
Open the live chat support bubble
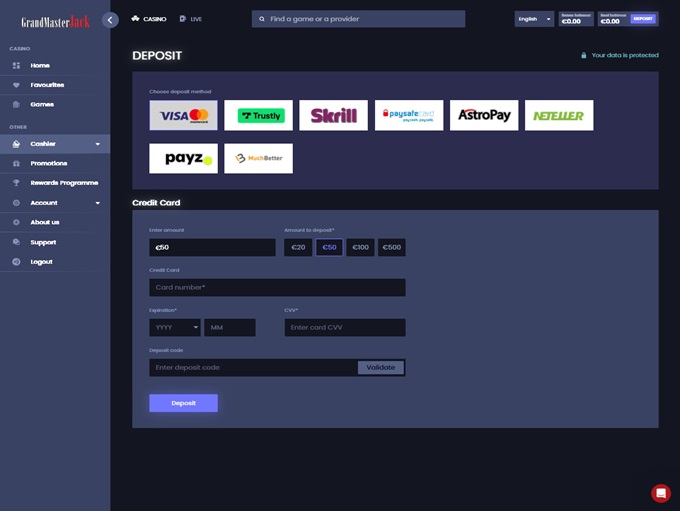[x=660, y=493]
